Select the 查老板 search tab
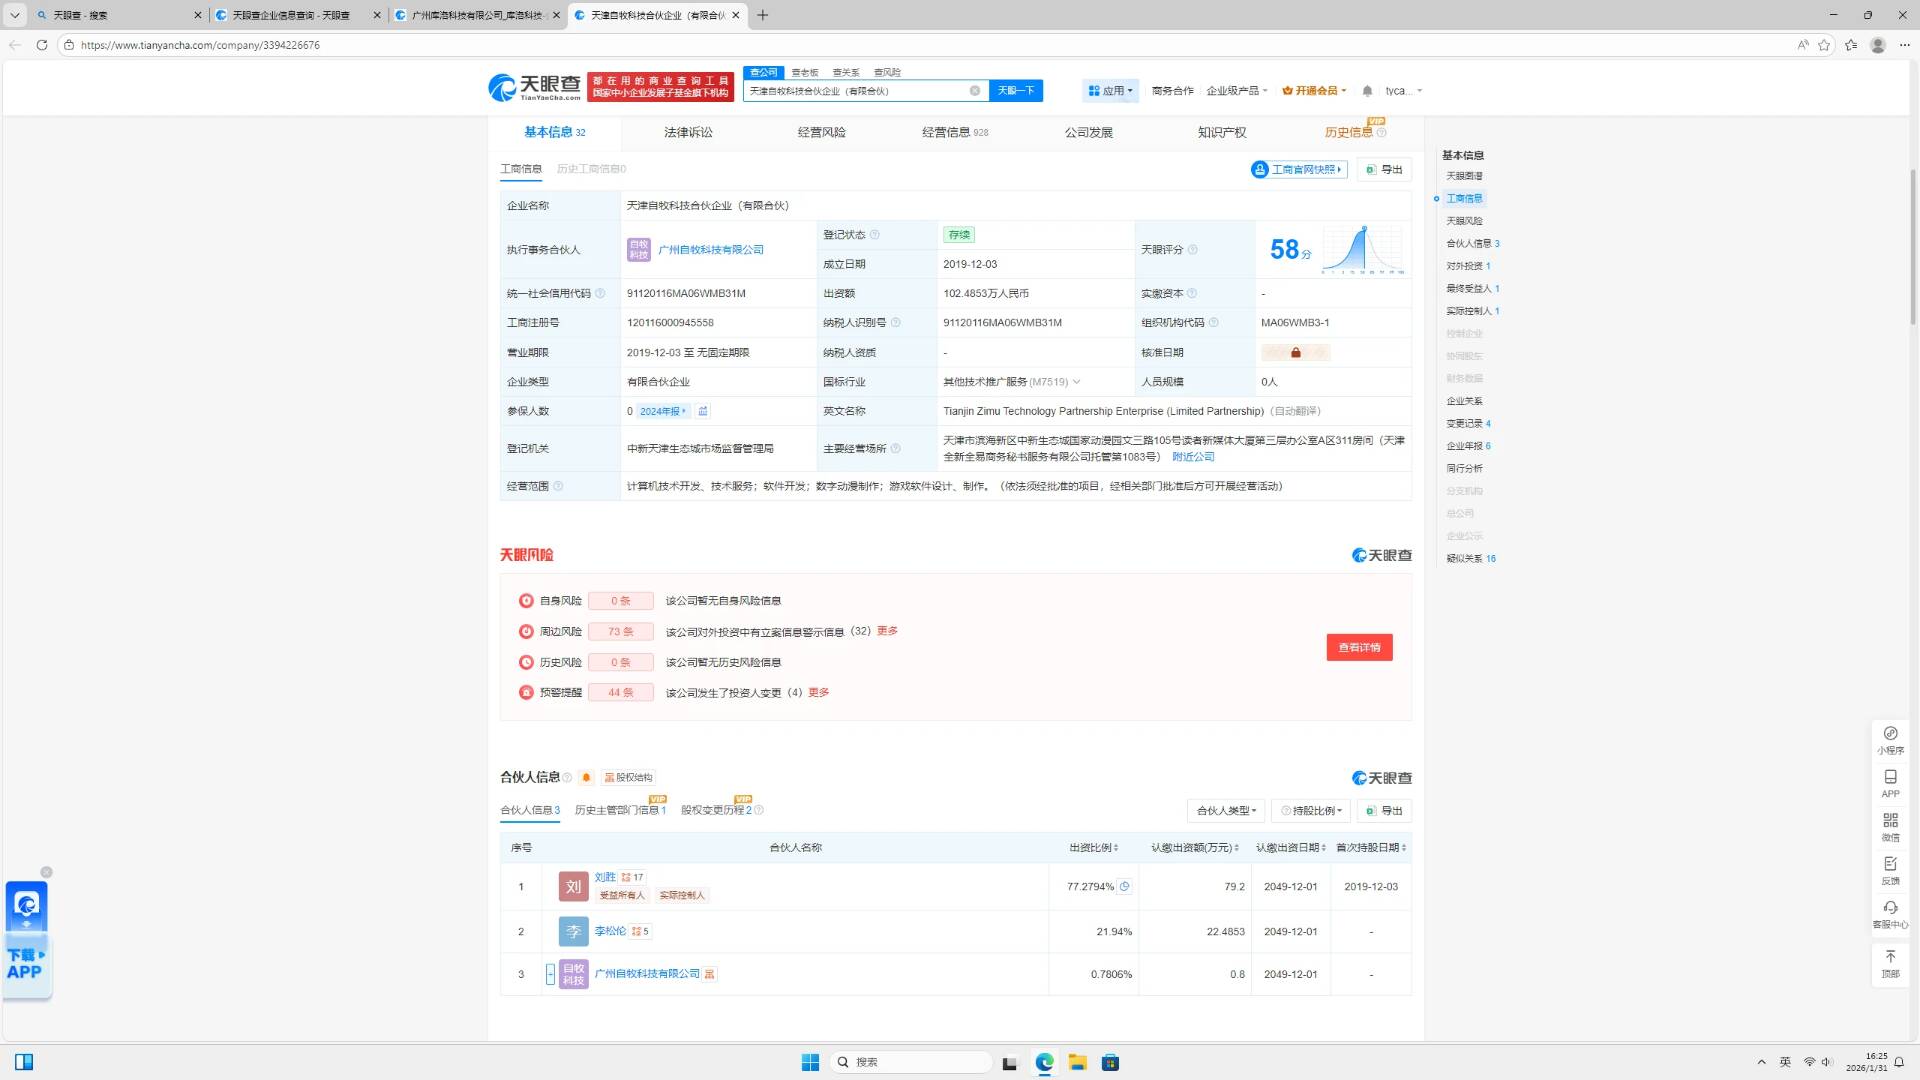The image size is (1920, 1080). [804, 72]
